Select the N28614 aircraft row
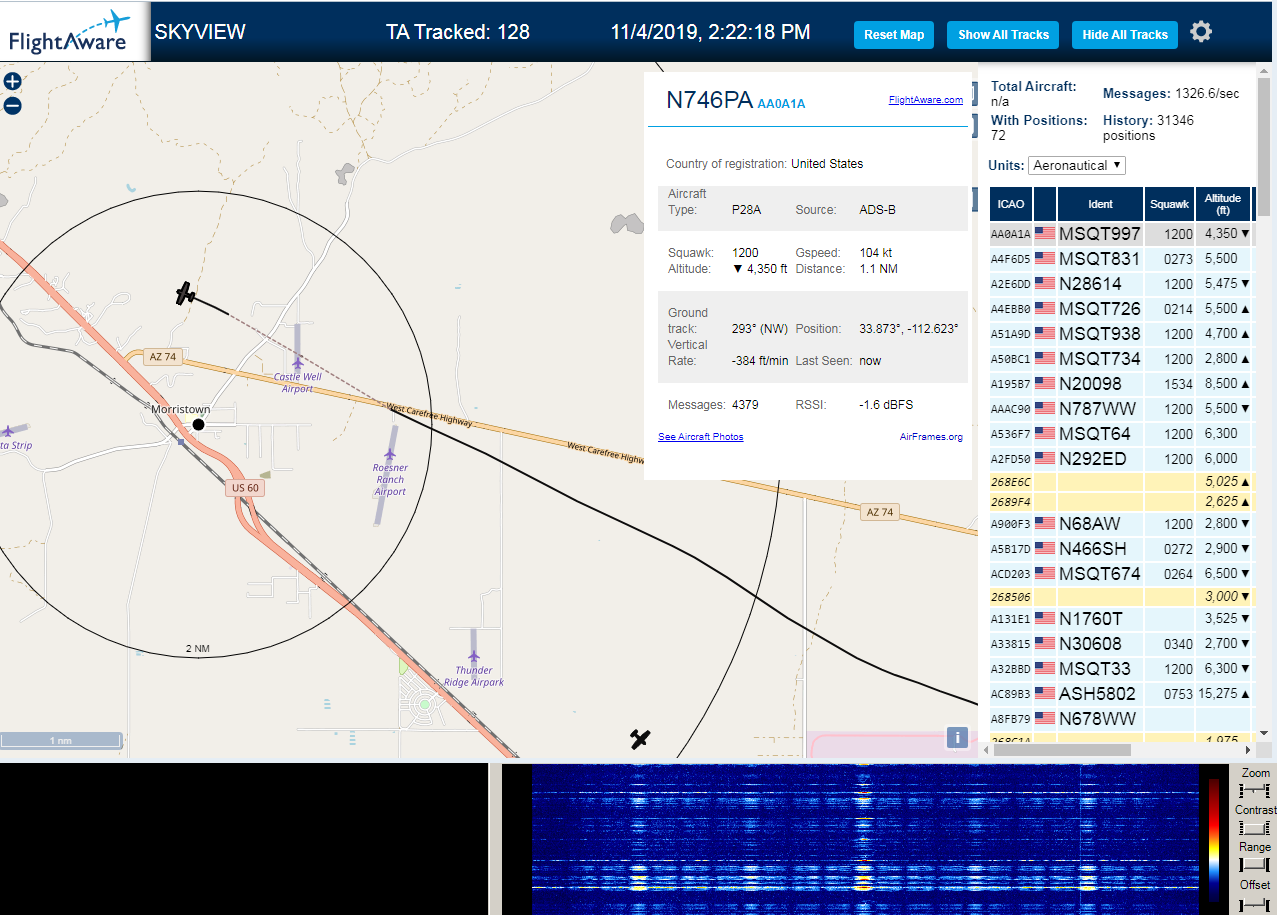This screenshot has width=1277, height=915. pyautogui.click(x=1120, y=284)
